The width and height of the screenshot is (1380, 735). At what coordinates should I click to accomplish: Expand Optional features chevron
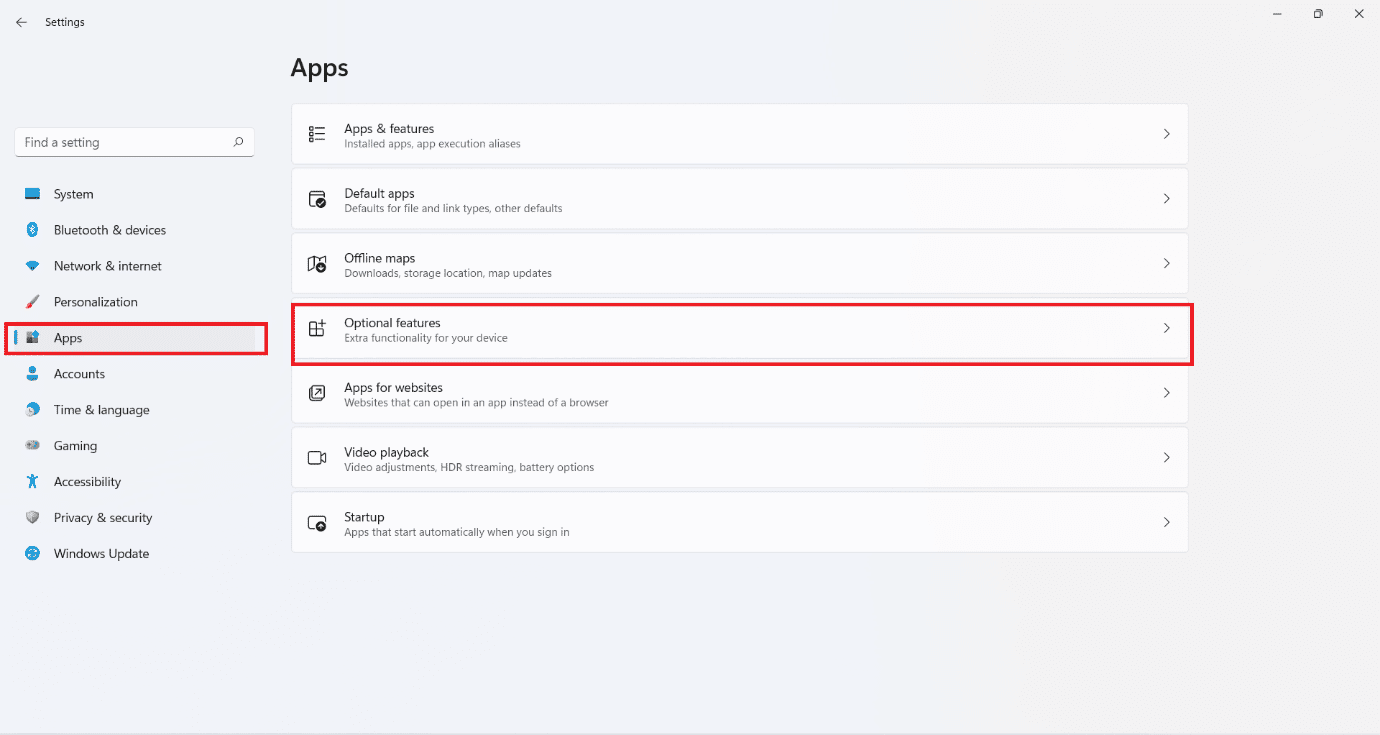click(x=1166, y=328)
